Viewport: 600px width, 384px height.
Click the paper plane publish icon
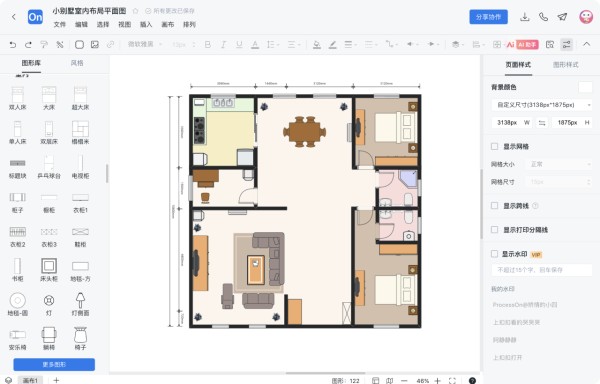point(562,17)
